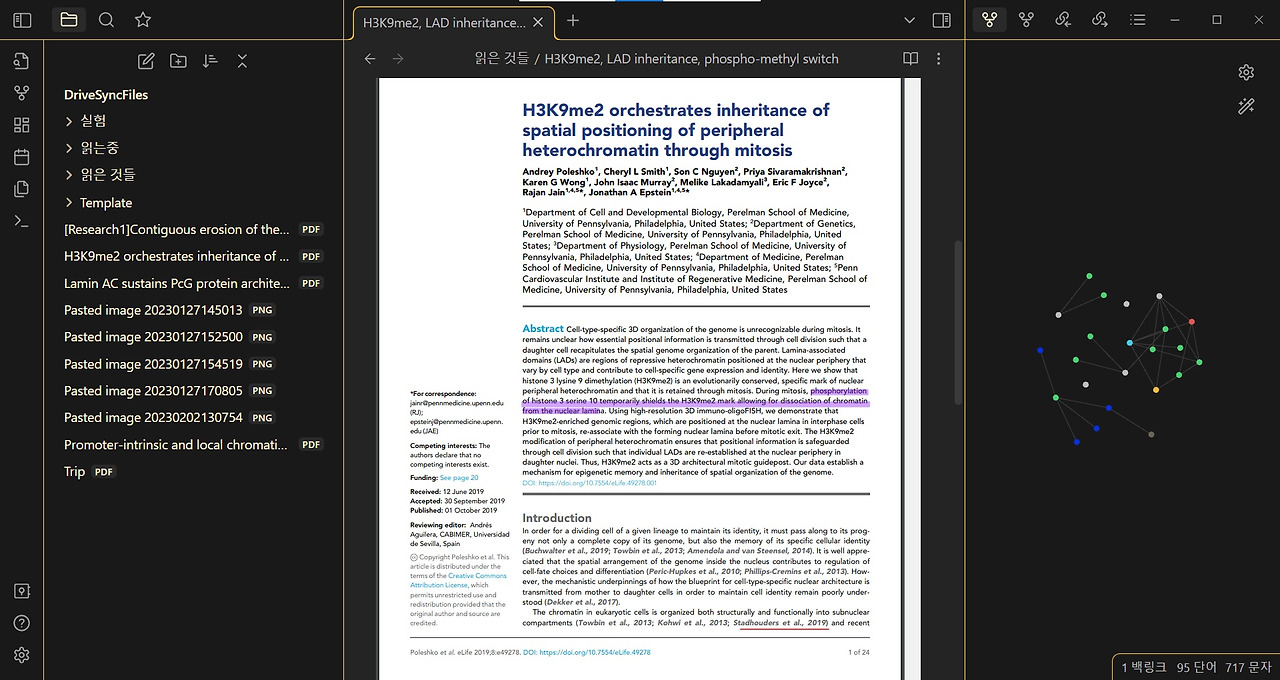Change file explorer sort order

210,61
